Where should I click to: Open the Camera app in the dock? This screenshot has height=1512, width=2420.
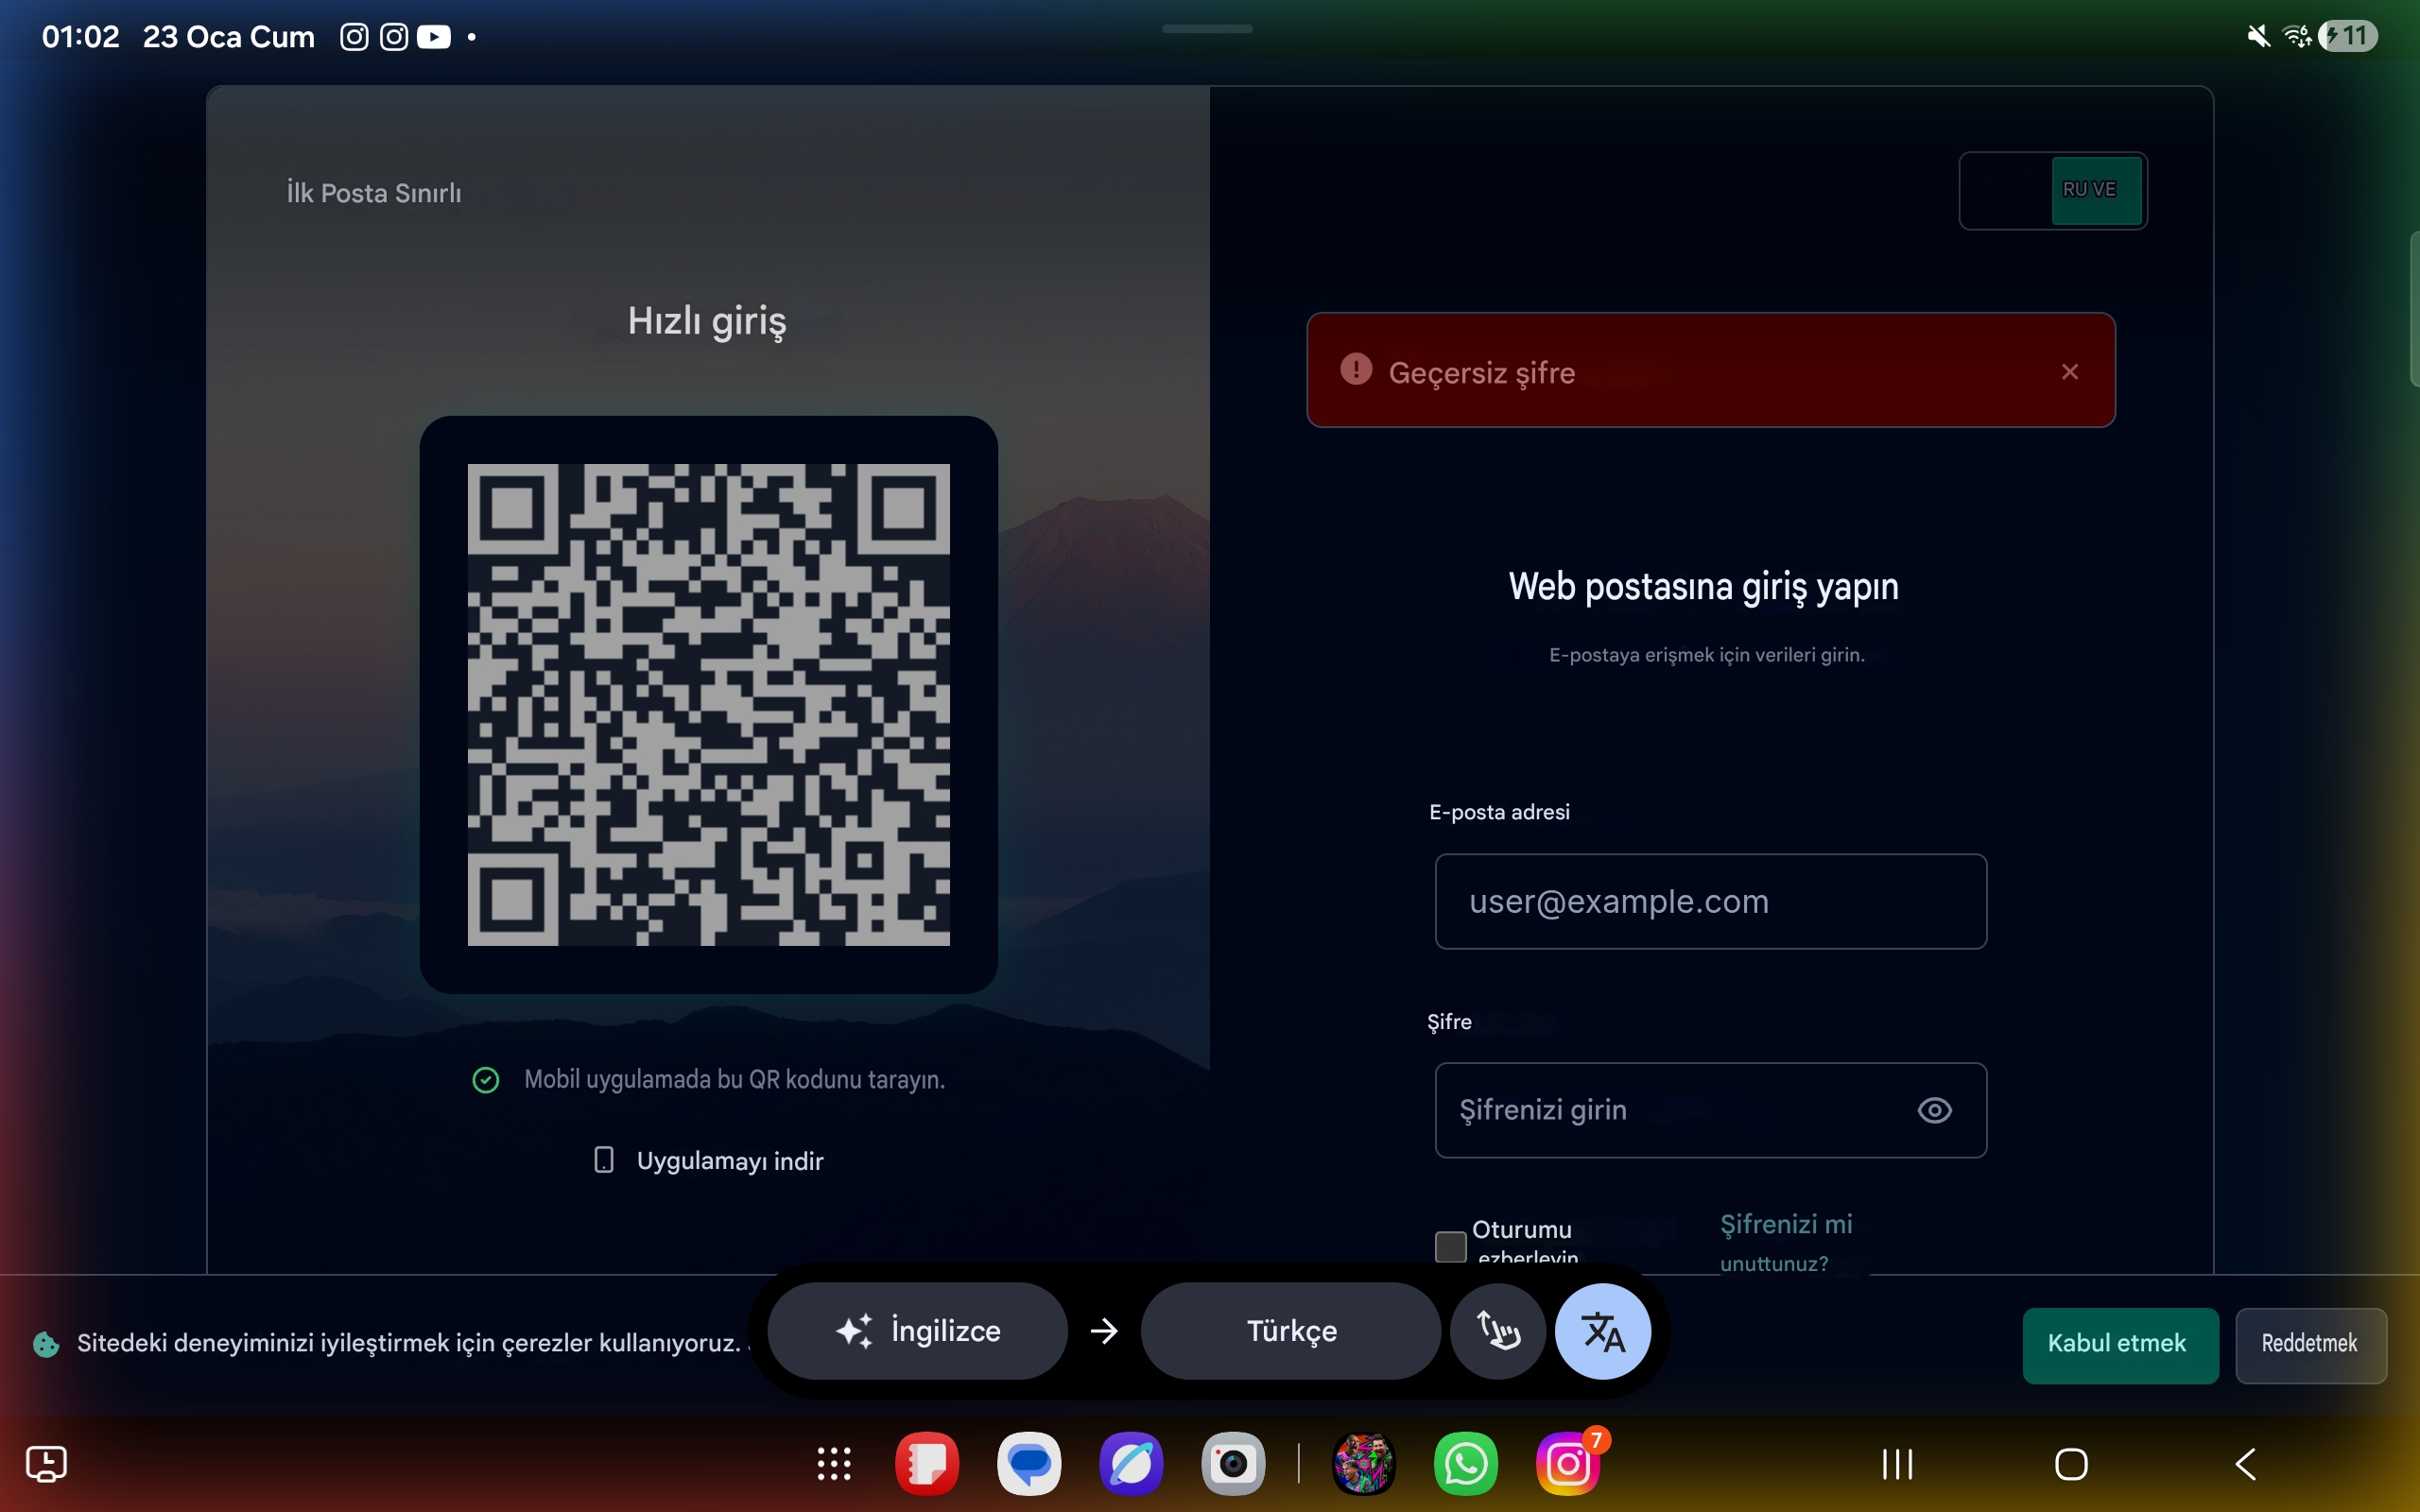[x=1233, y=1464]
